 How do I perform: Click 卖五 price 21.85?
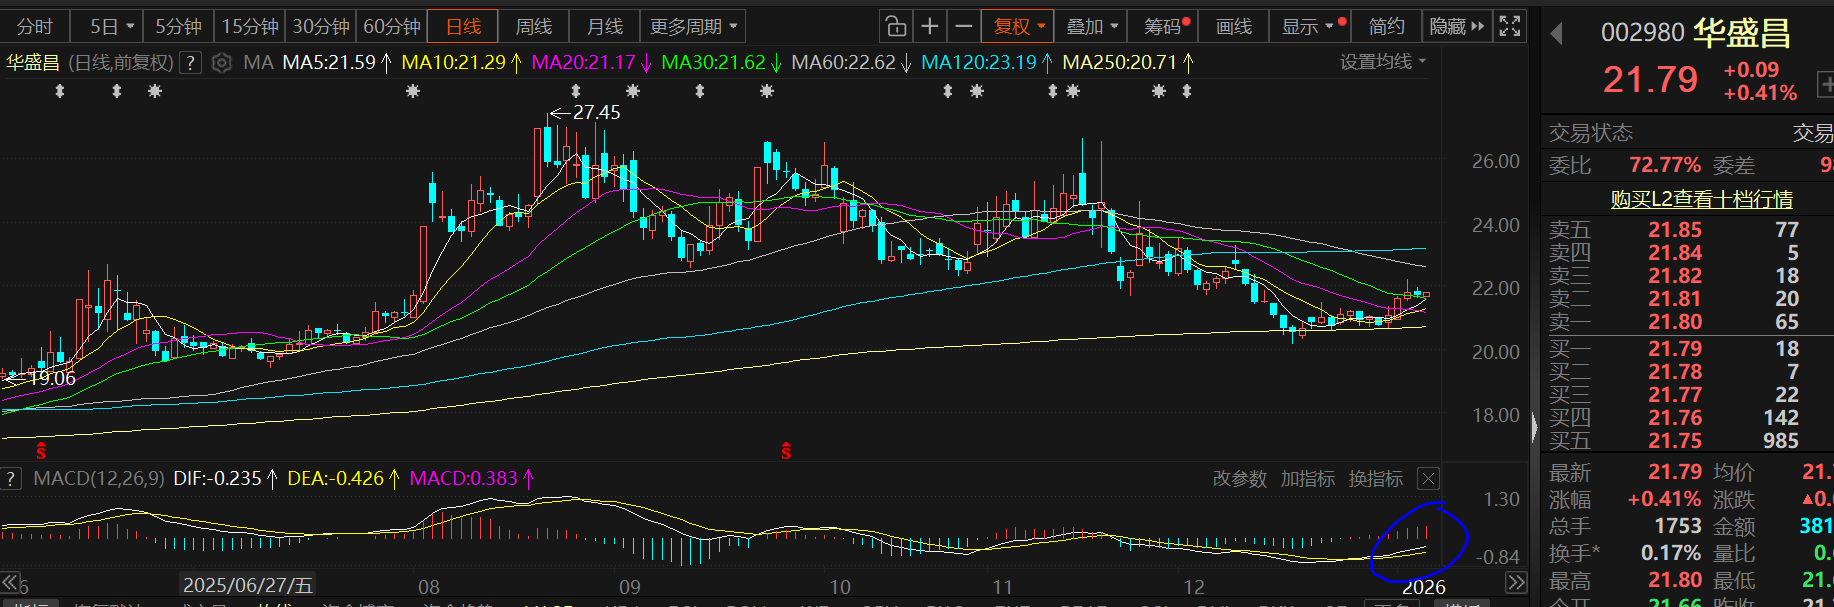1675,230
